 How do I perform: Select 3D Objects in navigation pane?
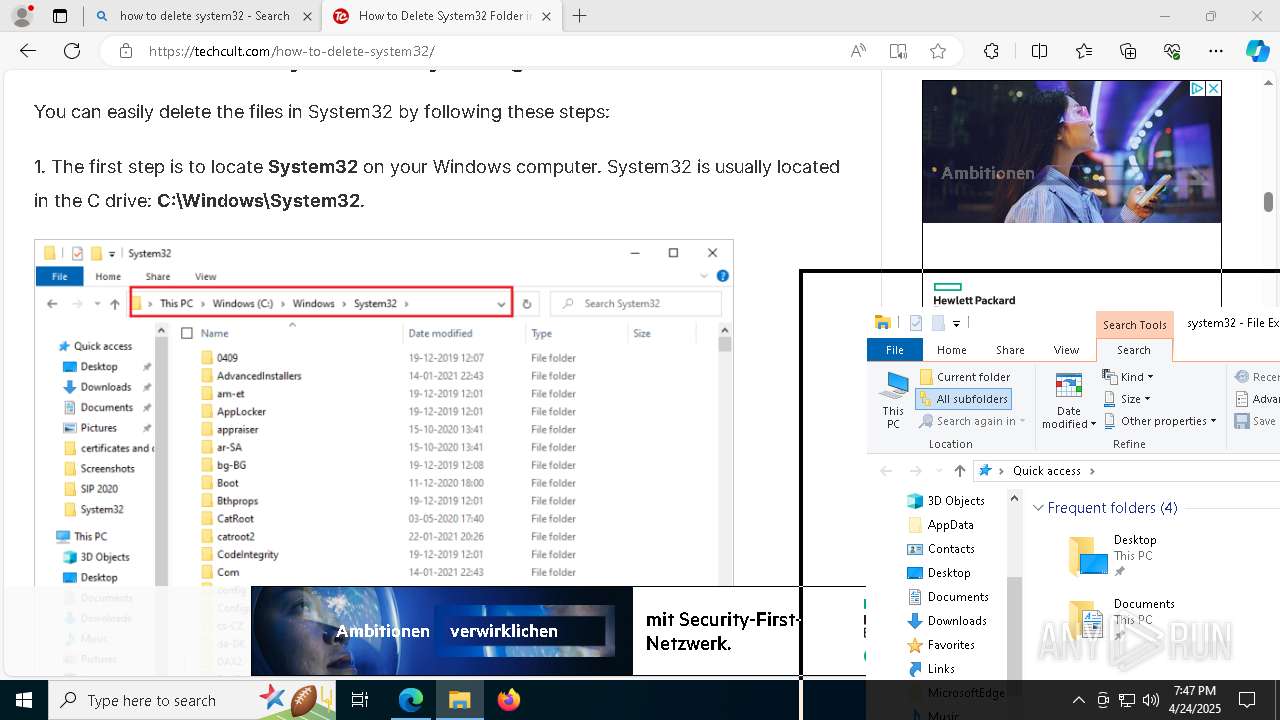pos(946,500)
